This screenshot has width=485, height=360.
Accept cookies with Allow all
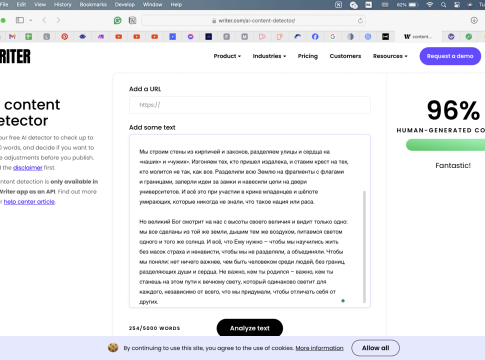click(375, 348)
